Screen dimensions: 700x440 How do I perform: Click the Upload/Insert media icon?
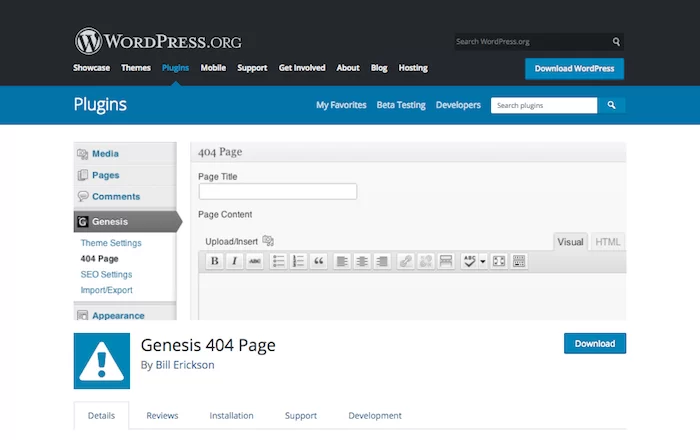pyautogui.click(x=268, y=241)
